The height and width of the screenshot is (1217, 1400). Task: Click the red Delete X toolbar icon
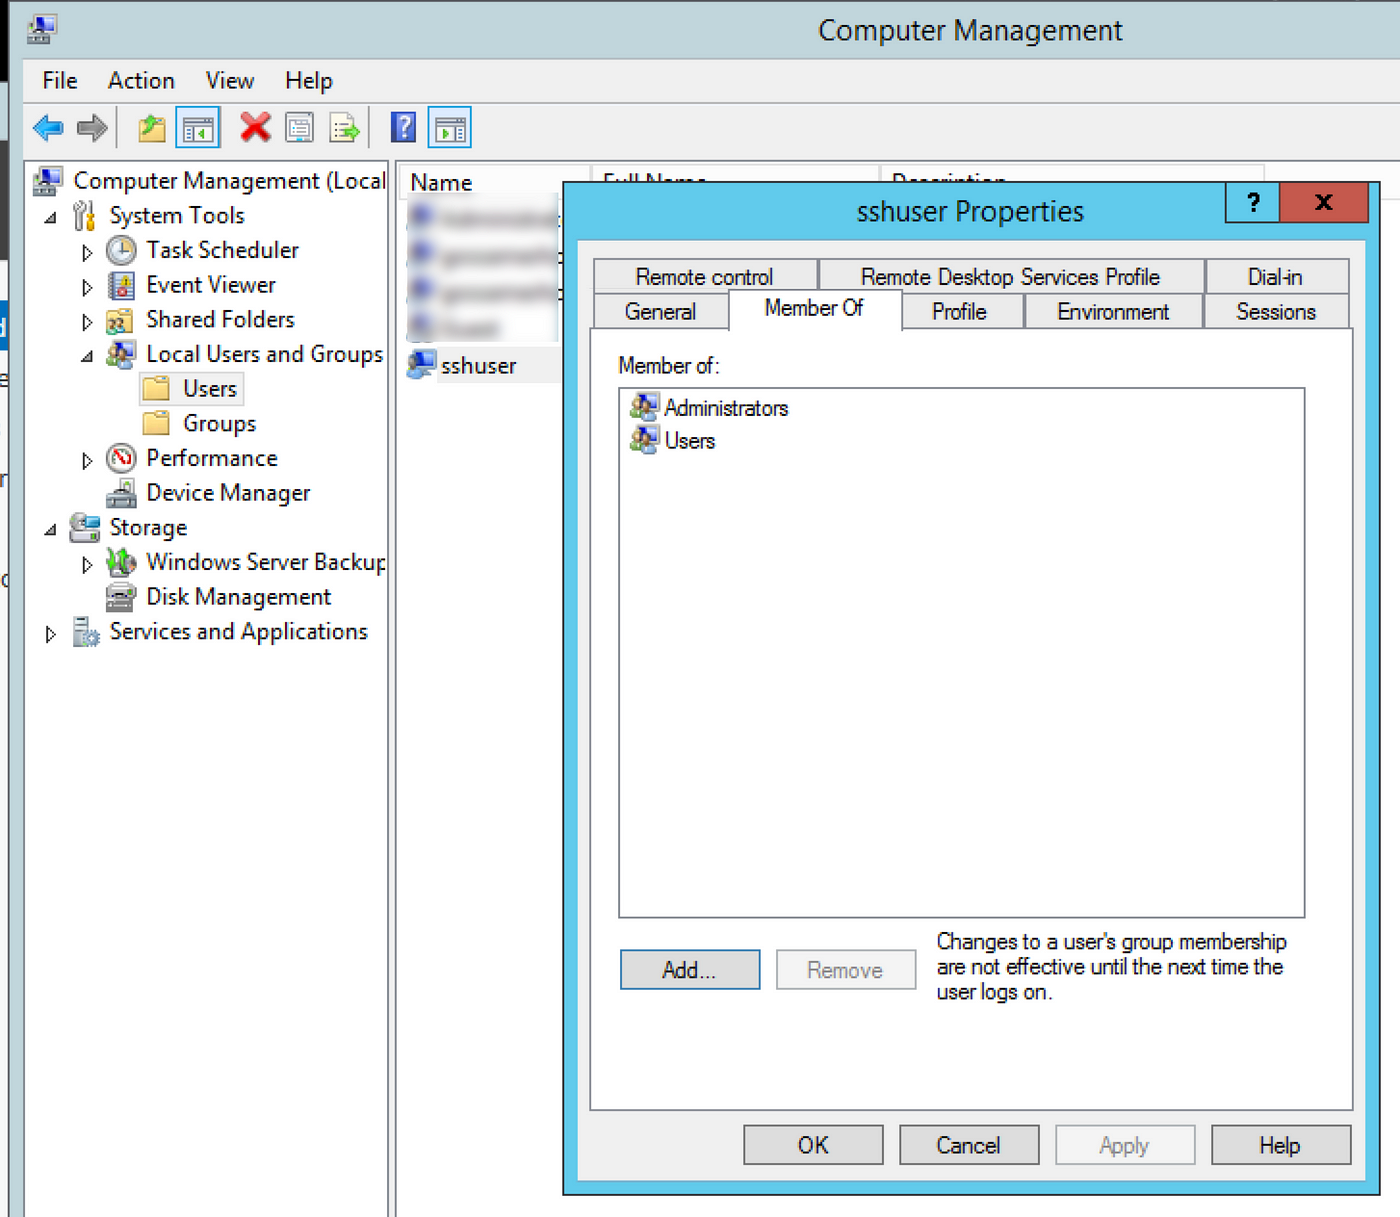pyautogui.click(x=256, y=127)
